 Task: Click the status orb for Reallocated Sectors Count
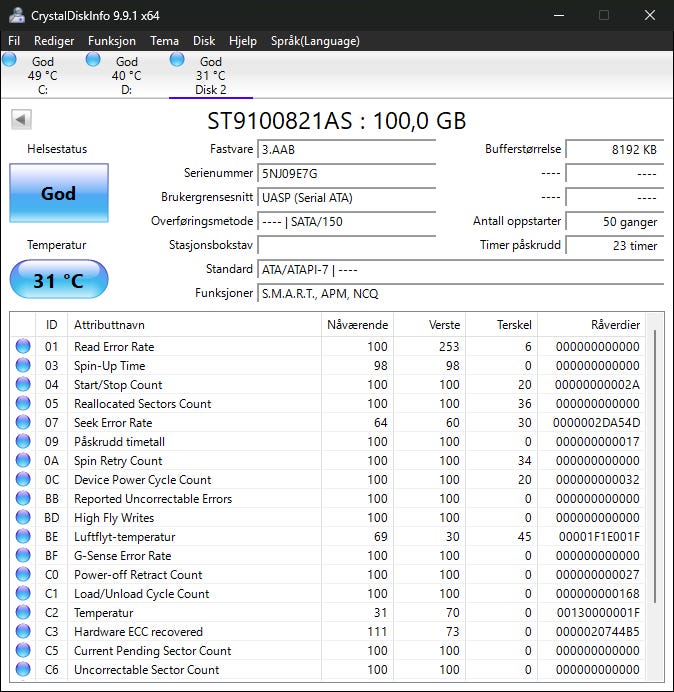tap(23, 403)
